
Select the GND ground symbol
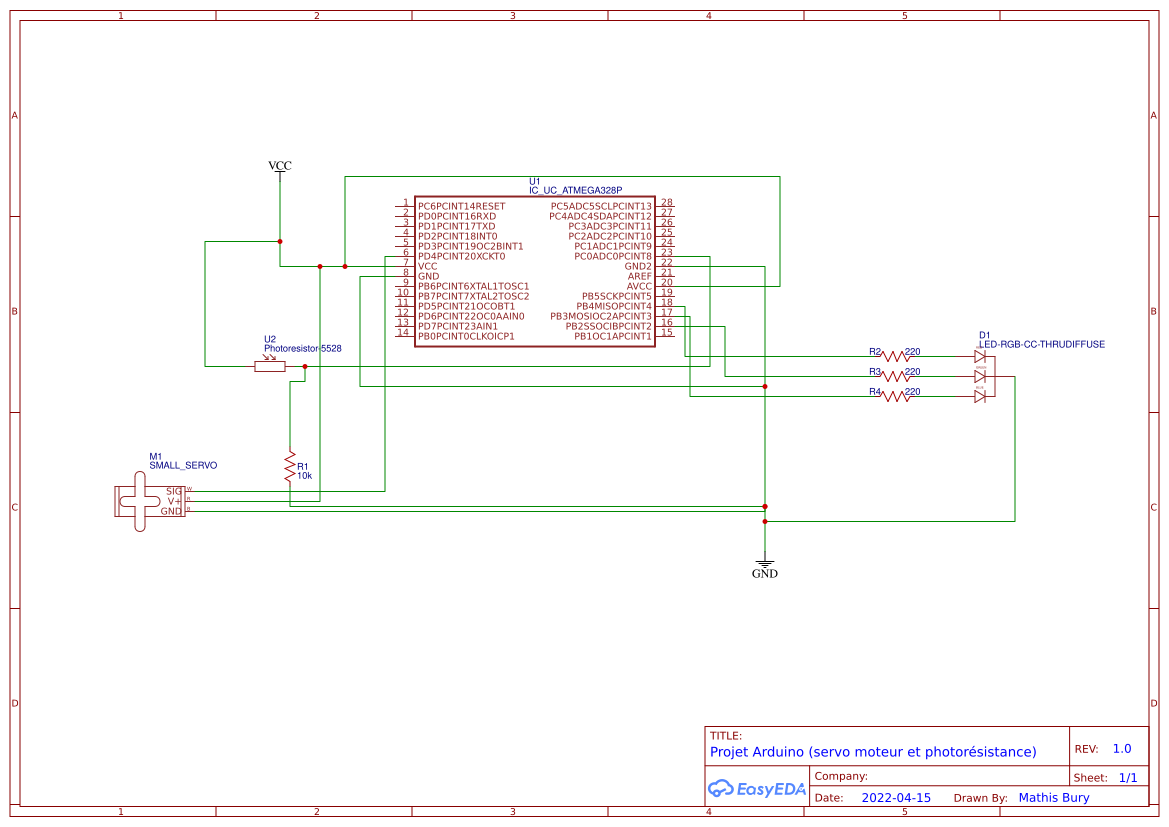765,568
